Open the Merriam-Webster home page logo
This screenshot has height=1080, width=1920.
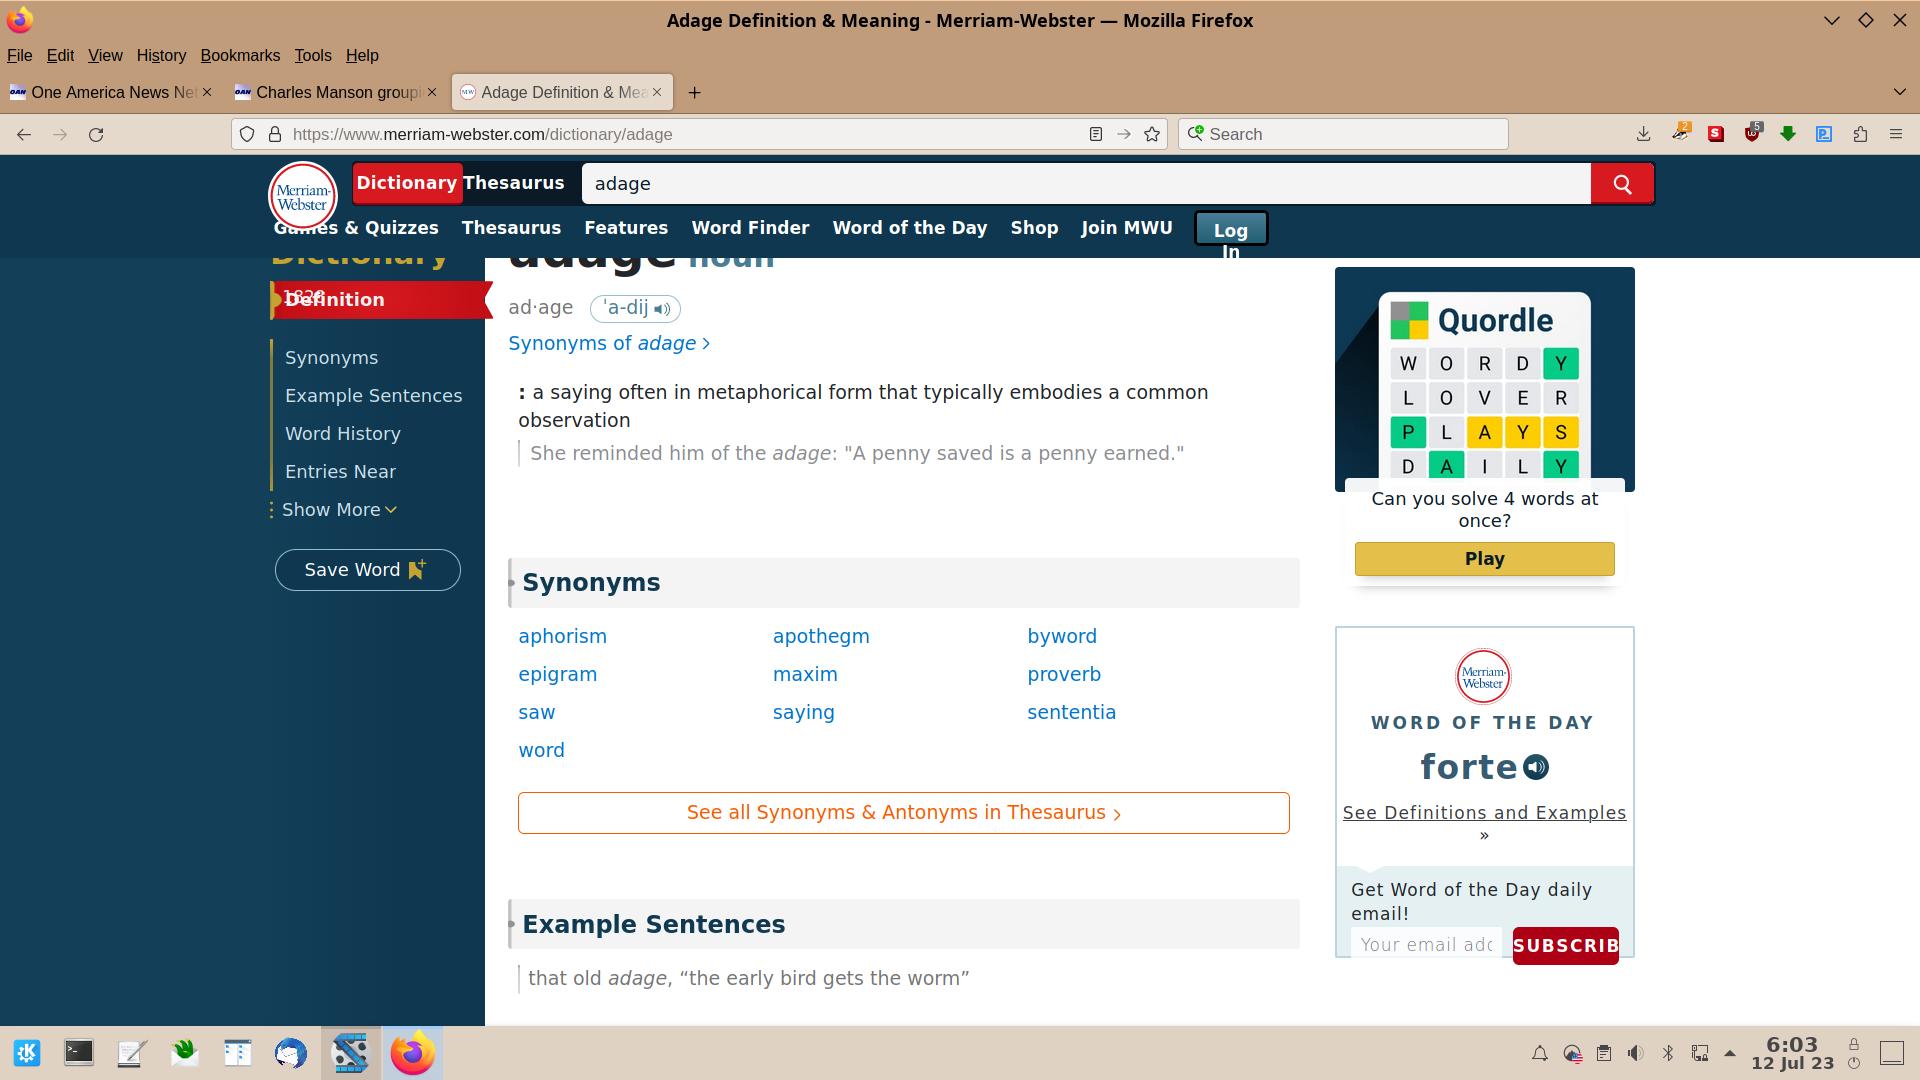pyautogui.click(x=302, y=196)
